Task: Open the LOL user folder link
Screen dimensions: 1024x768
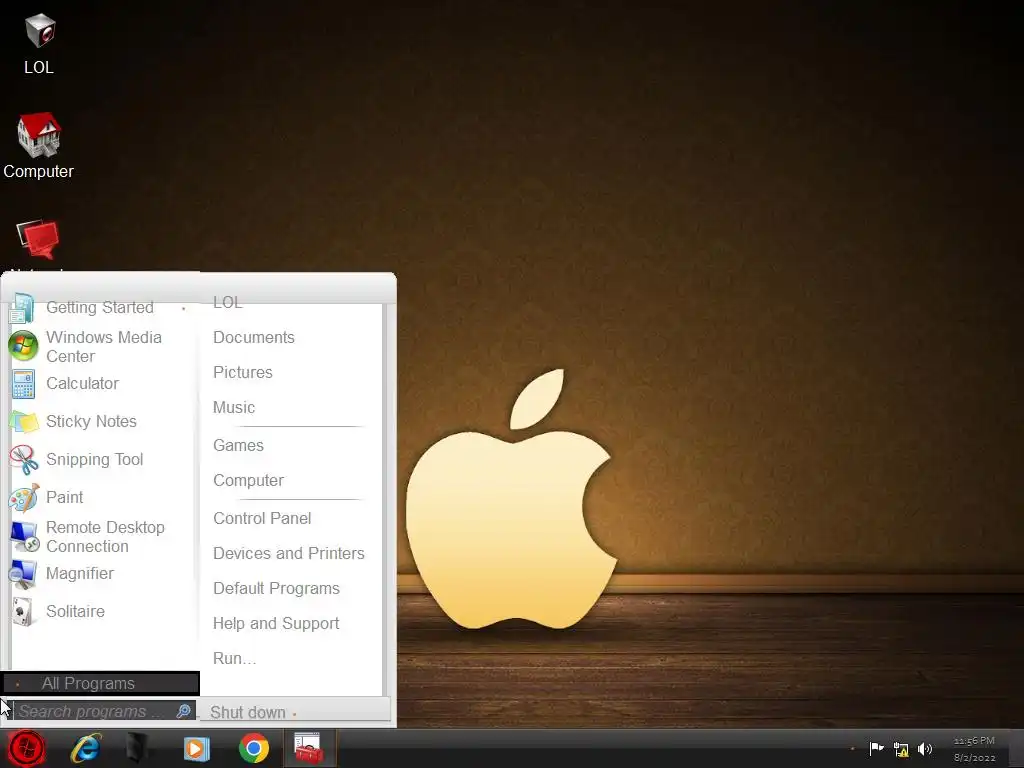Action: coord(227,302)
